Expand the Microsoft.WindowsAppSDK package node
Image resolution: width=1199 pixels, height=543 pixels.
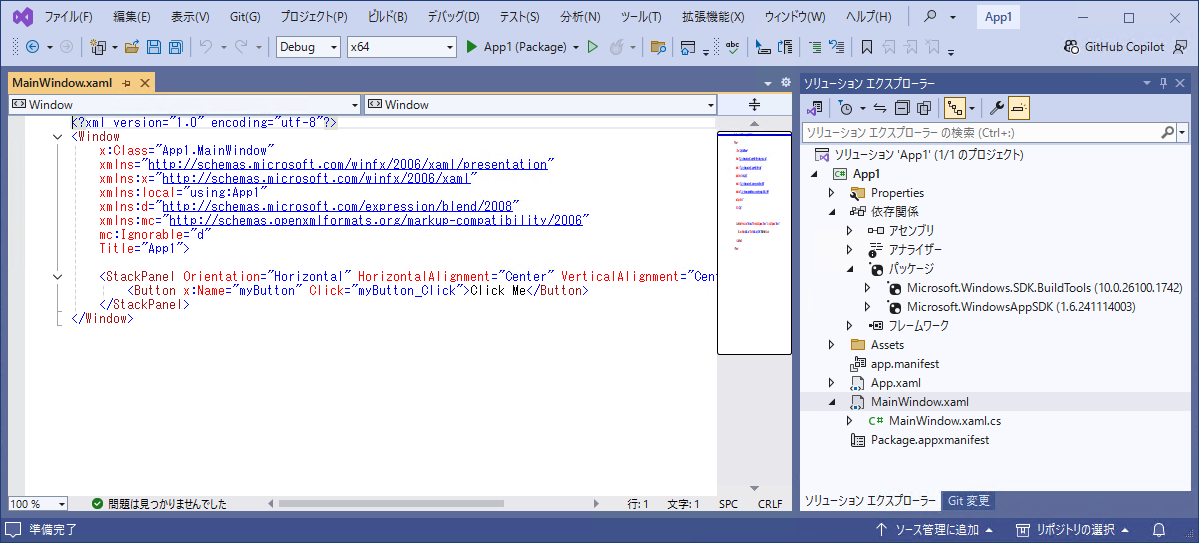click(x=867, y=307)
